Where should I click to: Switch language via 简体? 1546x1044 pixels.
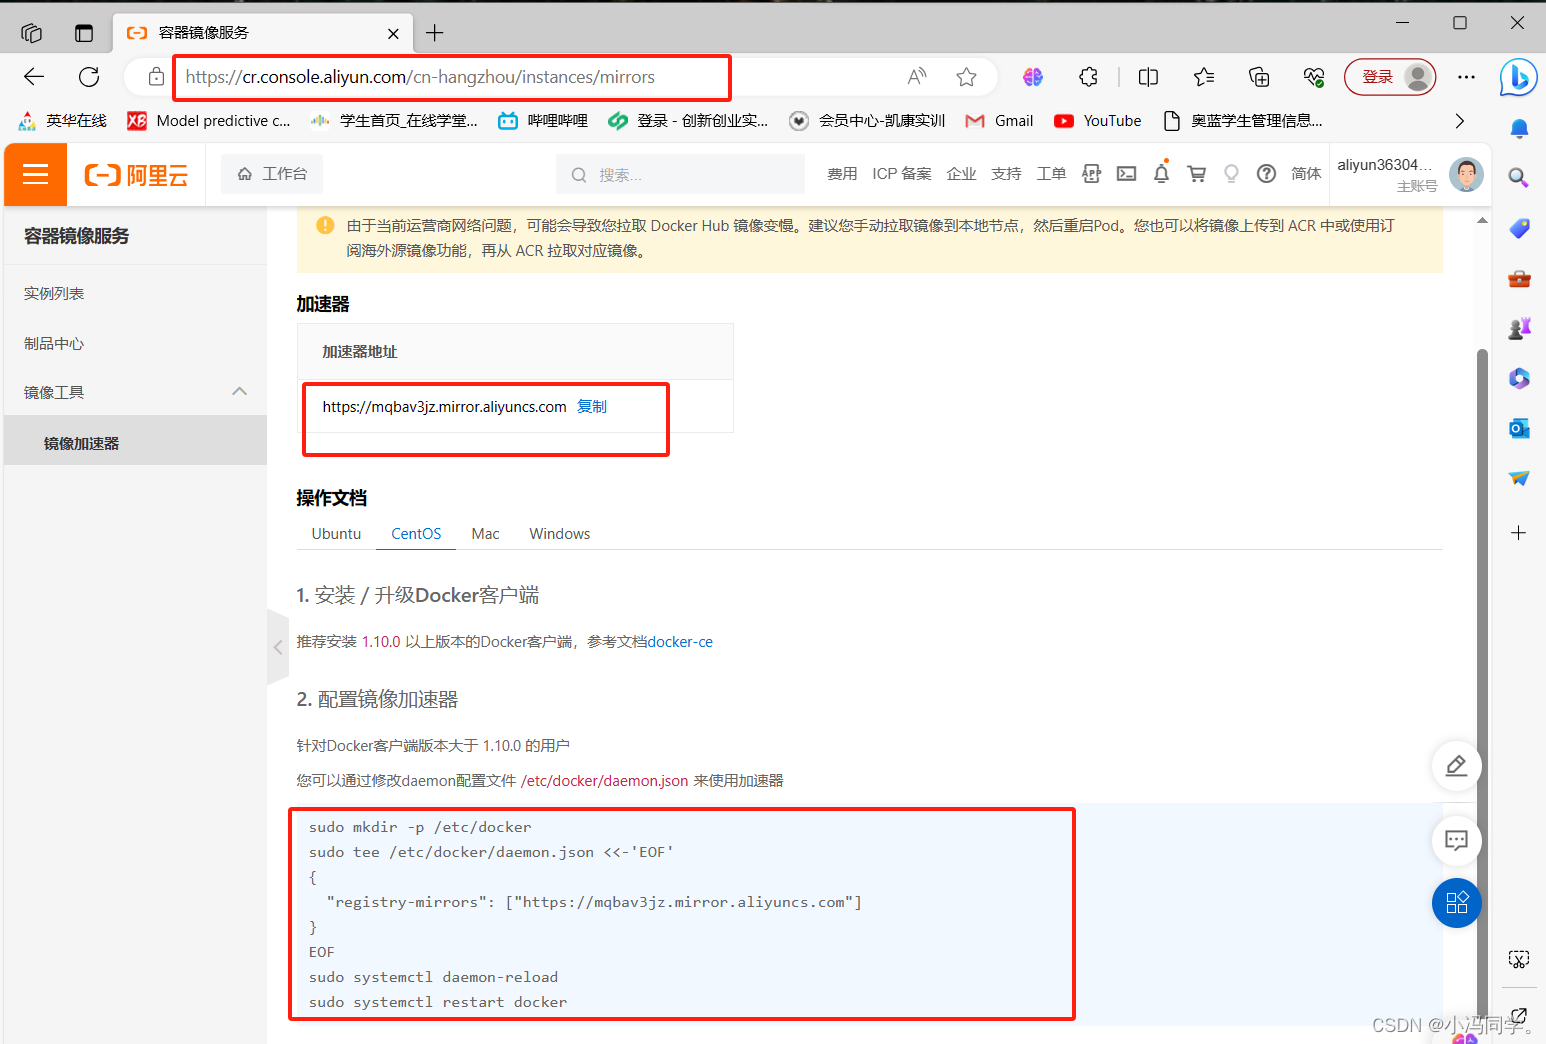pyautogui.click(x=1306, y=174)
